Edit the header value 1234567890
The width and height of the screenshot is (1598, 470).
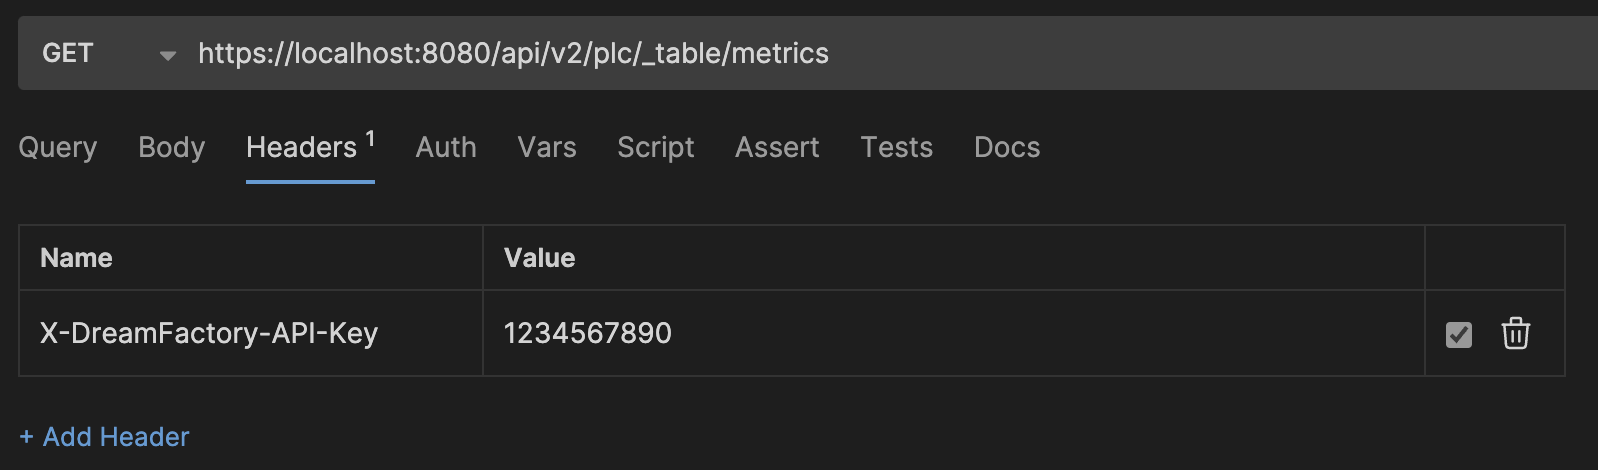954,333
